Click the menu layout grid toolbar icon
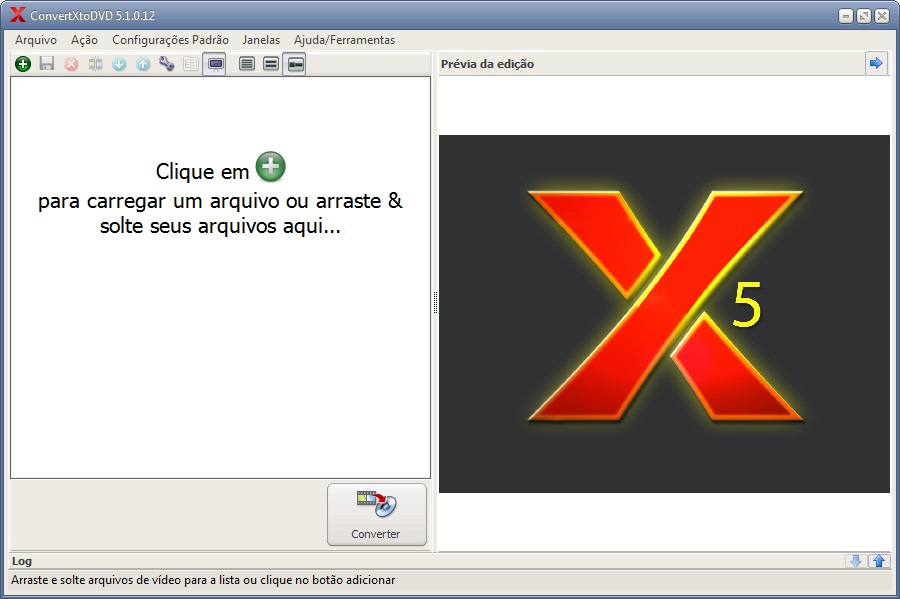 point(191,64)
